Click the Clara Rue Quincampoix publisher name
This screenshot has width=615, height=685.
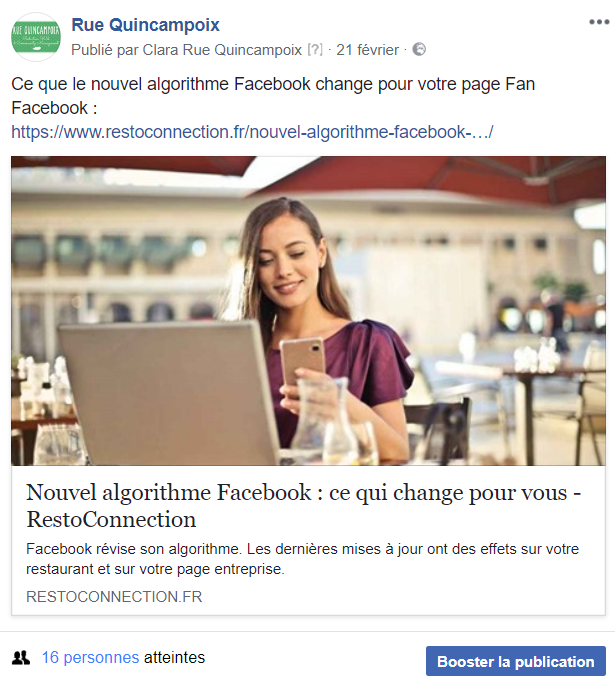pos(222,50)
